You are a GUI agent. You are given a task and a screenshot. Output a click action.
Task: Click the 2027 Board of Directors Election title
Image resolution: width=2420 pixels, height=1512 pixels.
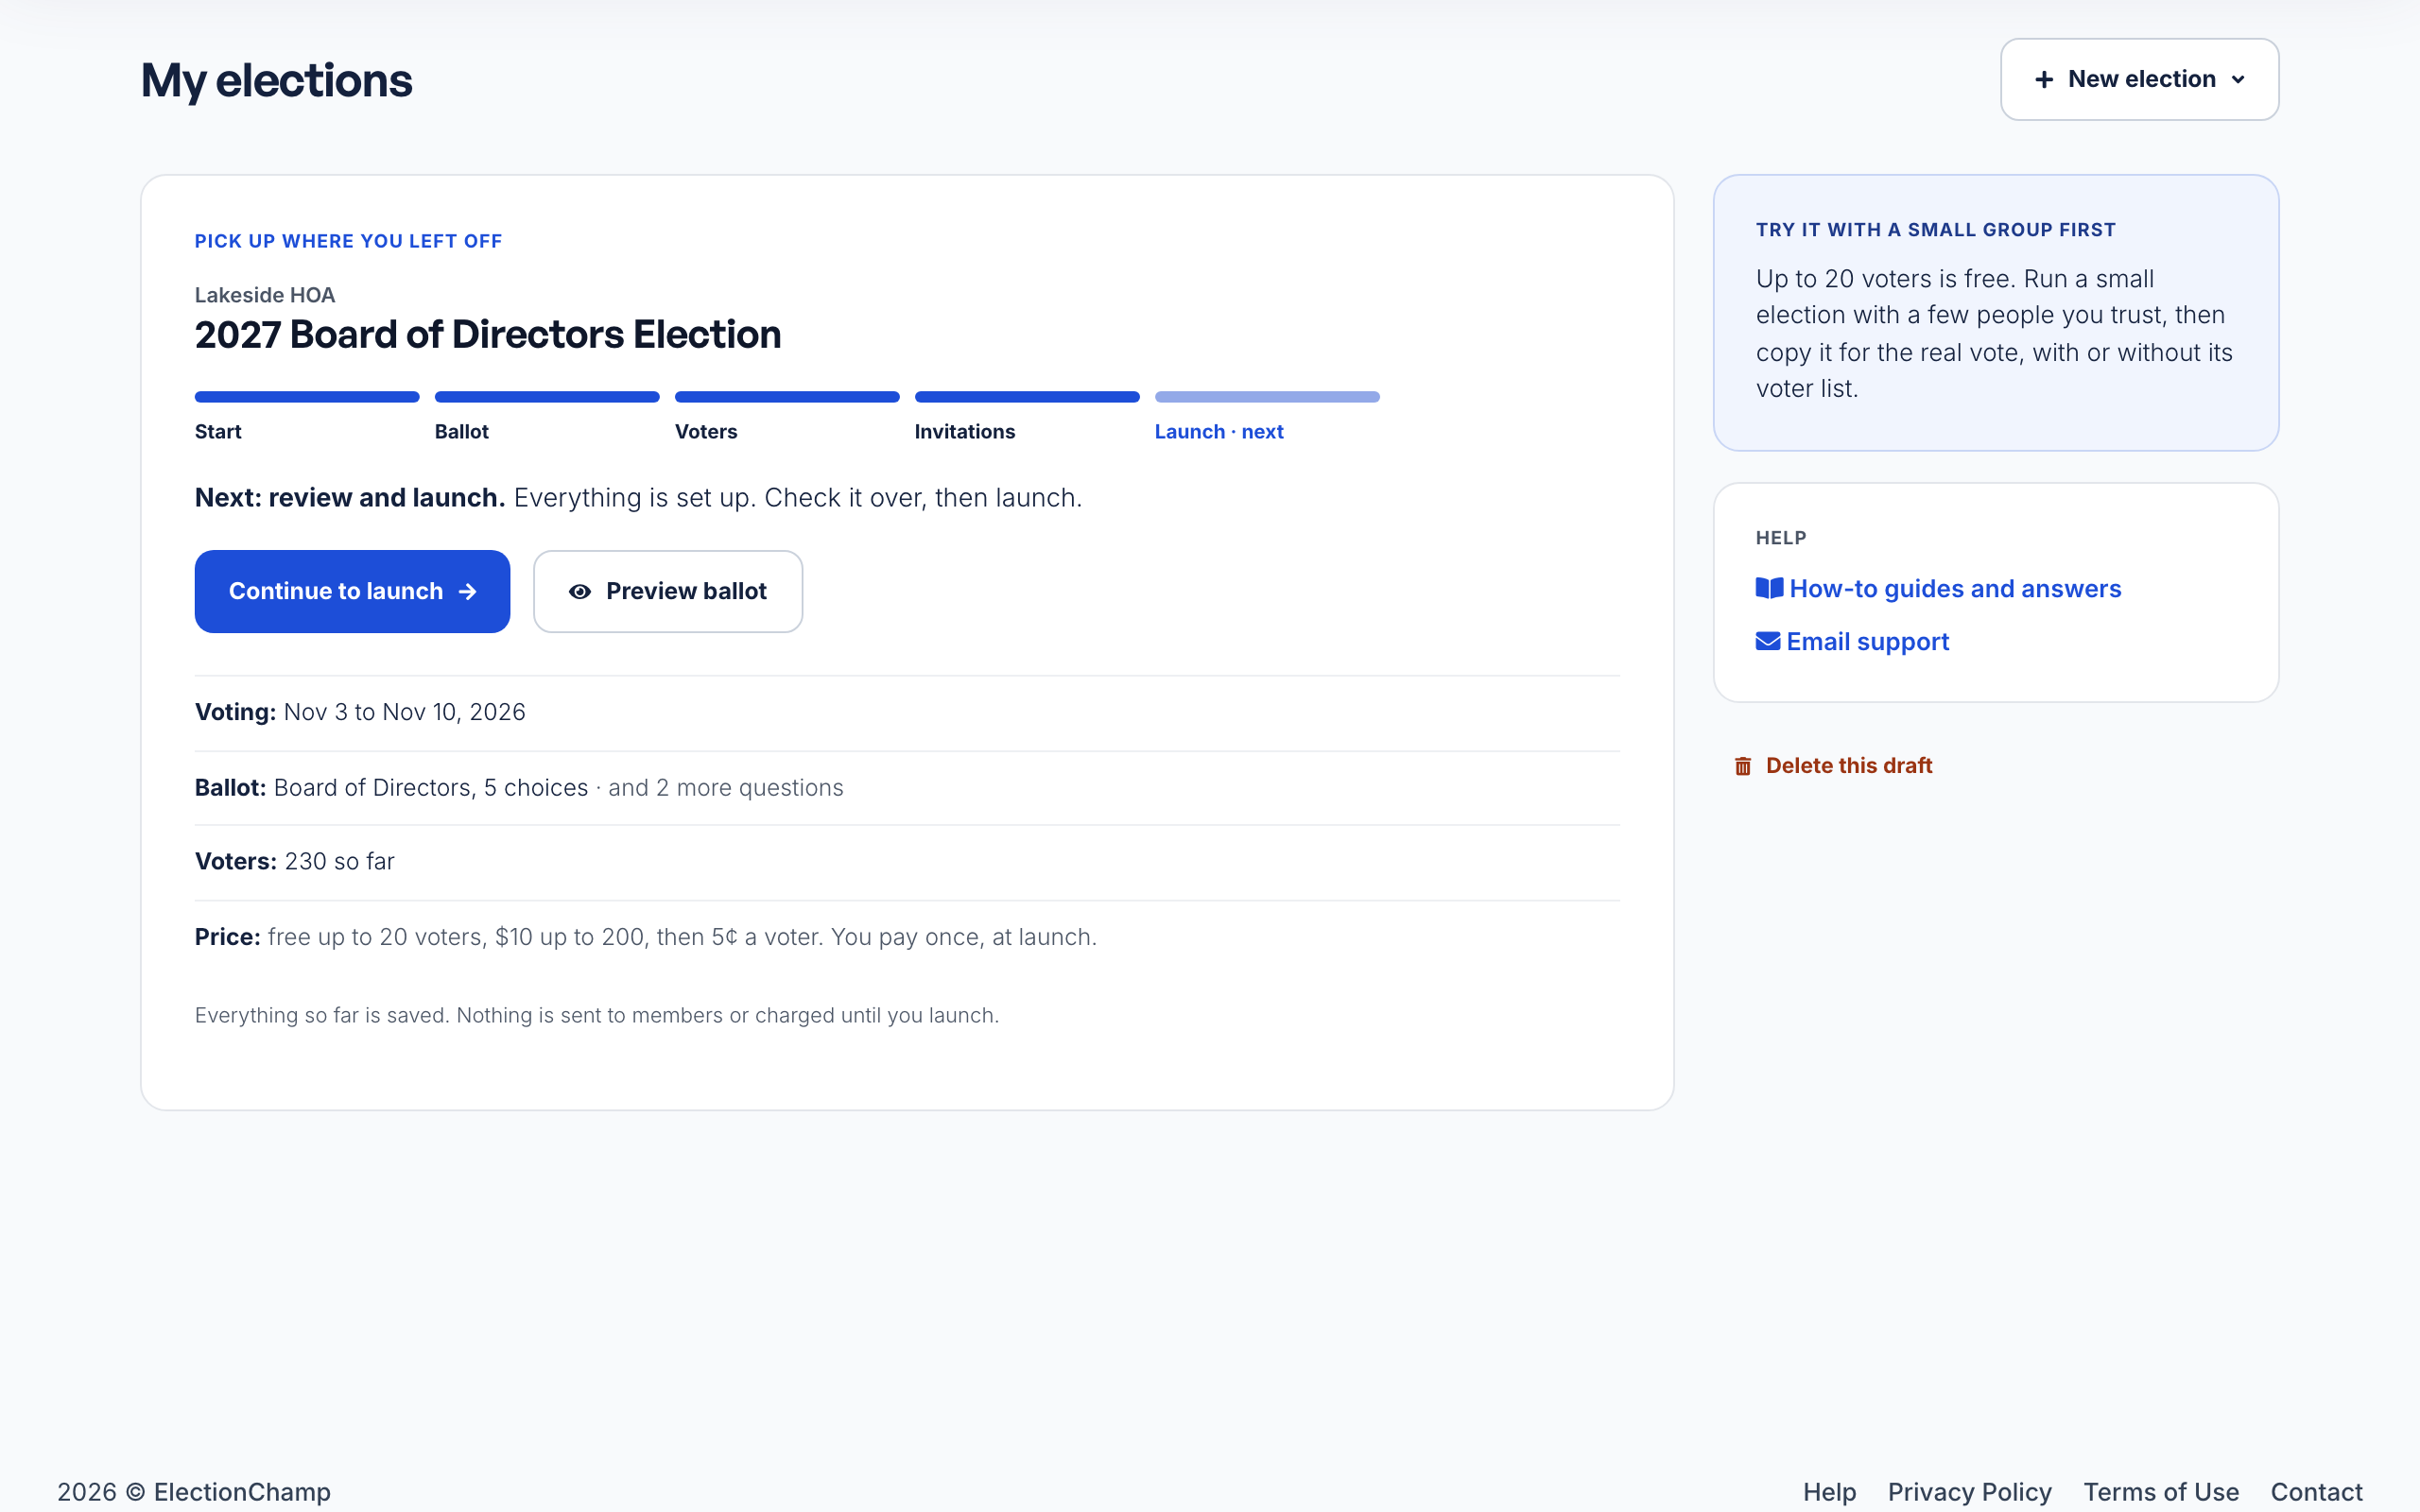pyautogui.click(x=488, y=334)
